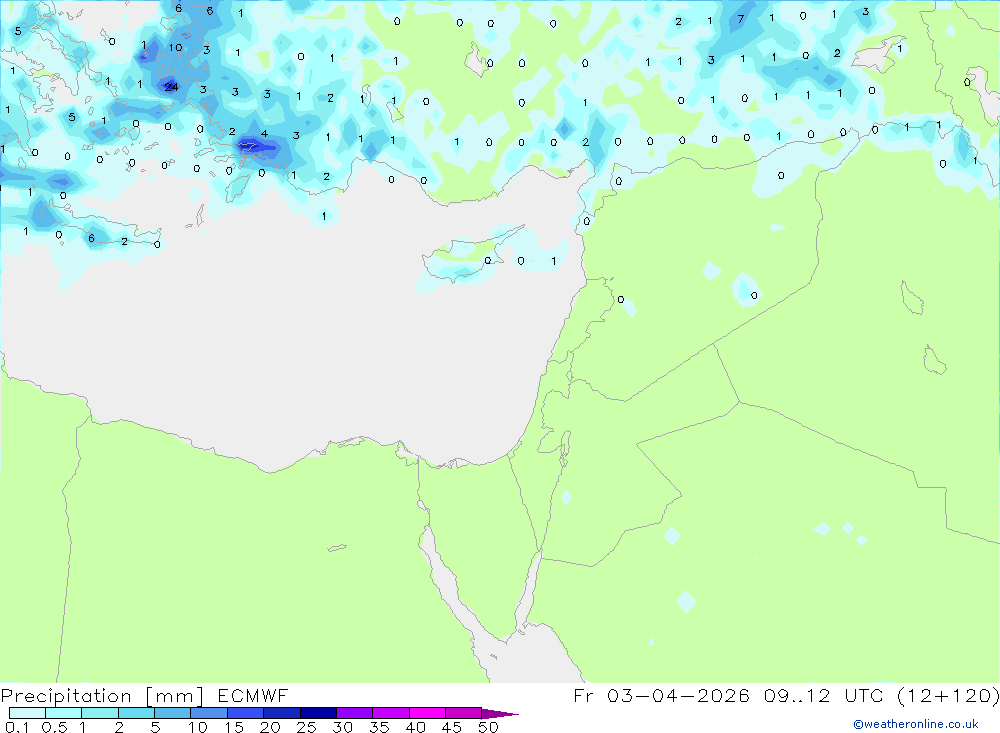This screenshot has height=733, width=1000.
Task: Select the 2–5 mm legend color swatch
Action: pos(136,713)
